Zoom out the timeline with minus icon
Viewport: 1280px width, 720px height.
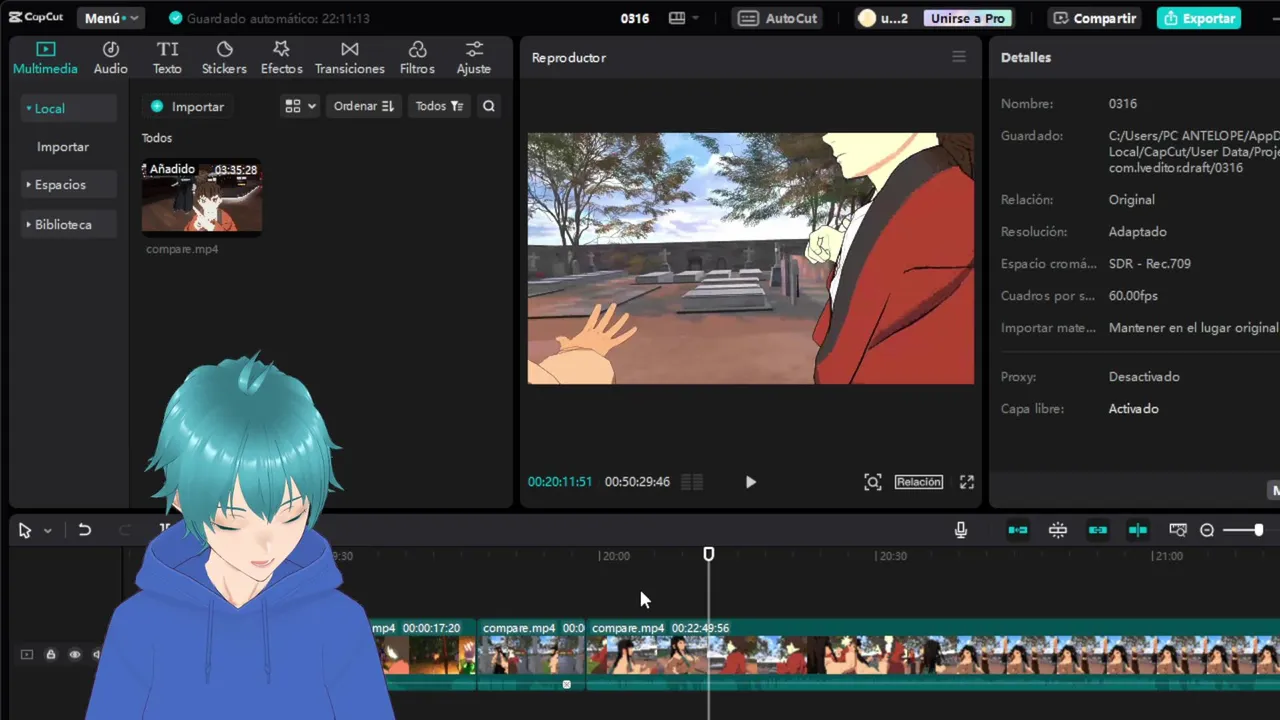pos(1207,530)
